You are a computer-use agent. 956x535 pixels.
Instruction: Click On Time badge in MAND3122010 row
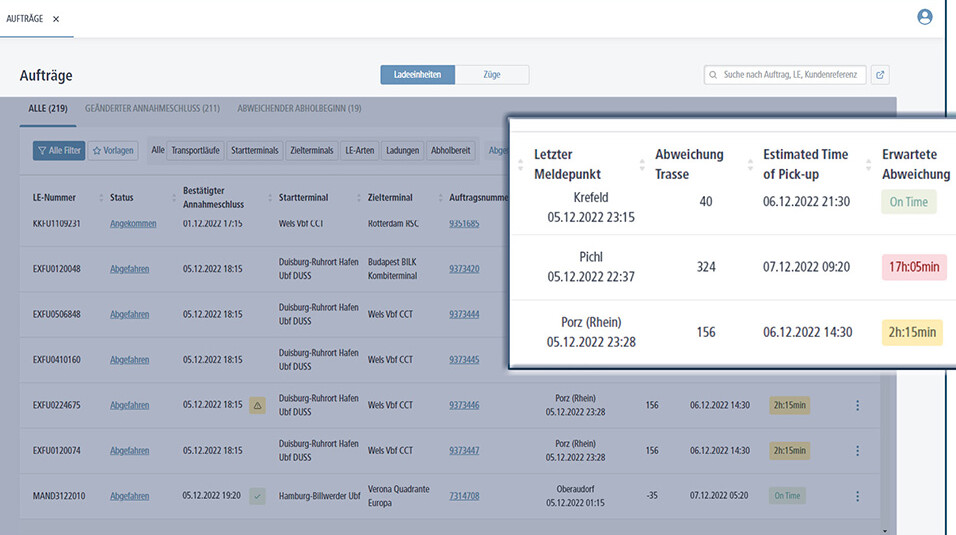pos(787,496)
